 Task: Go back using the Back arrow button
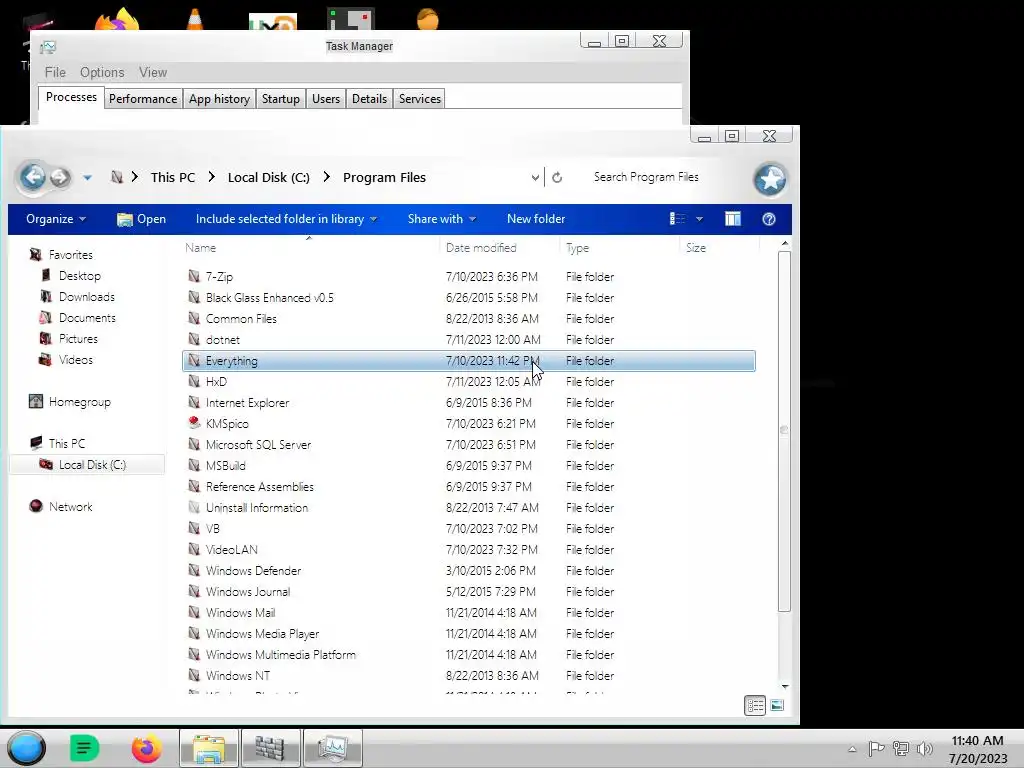pyautogui.click(x=33, y=176)
